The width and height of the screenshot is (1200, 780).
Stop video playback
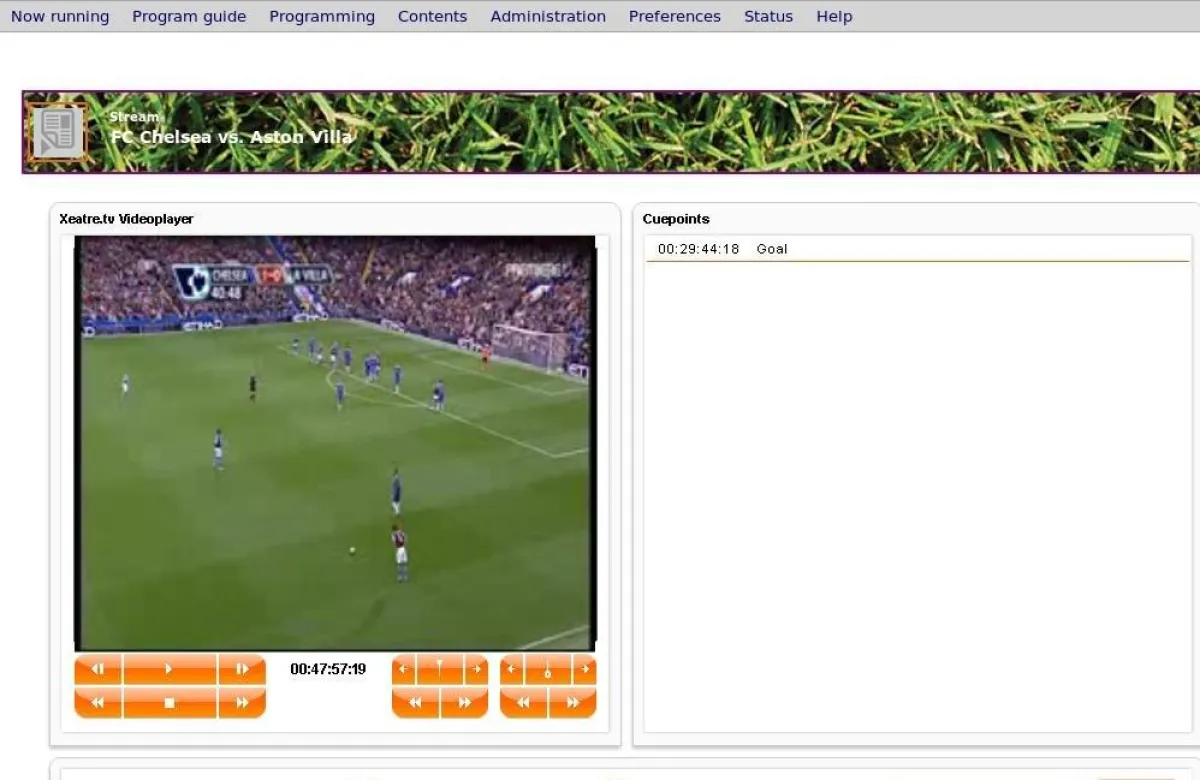(x=169, y=702)
